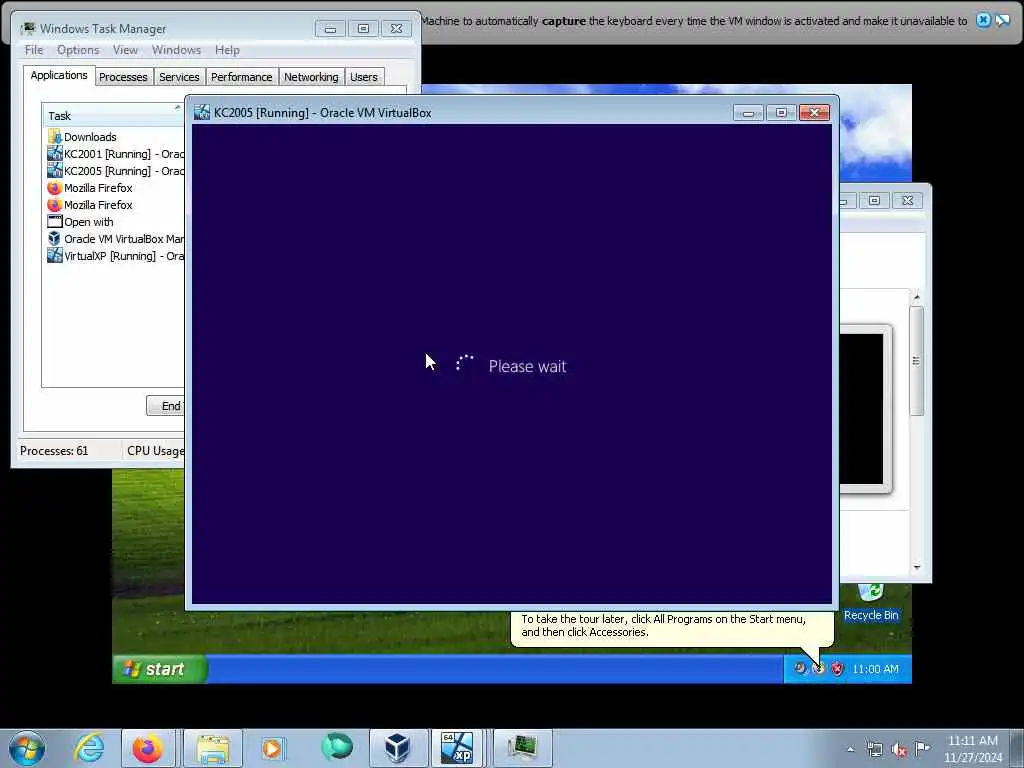This screenshot has height=768, width=1024.
Task: Select the KC2001 [Running] task row
Action: [x=114, y=154]
